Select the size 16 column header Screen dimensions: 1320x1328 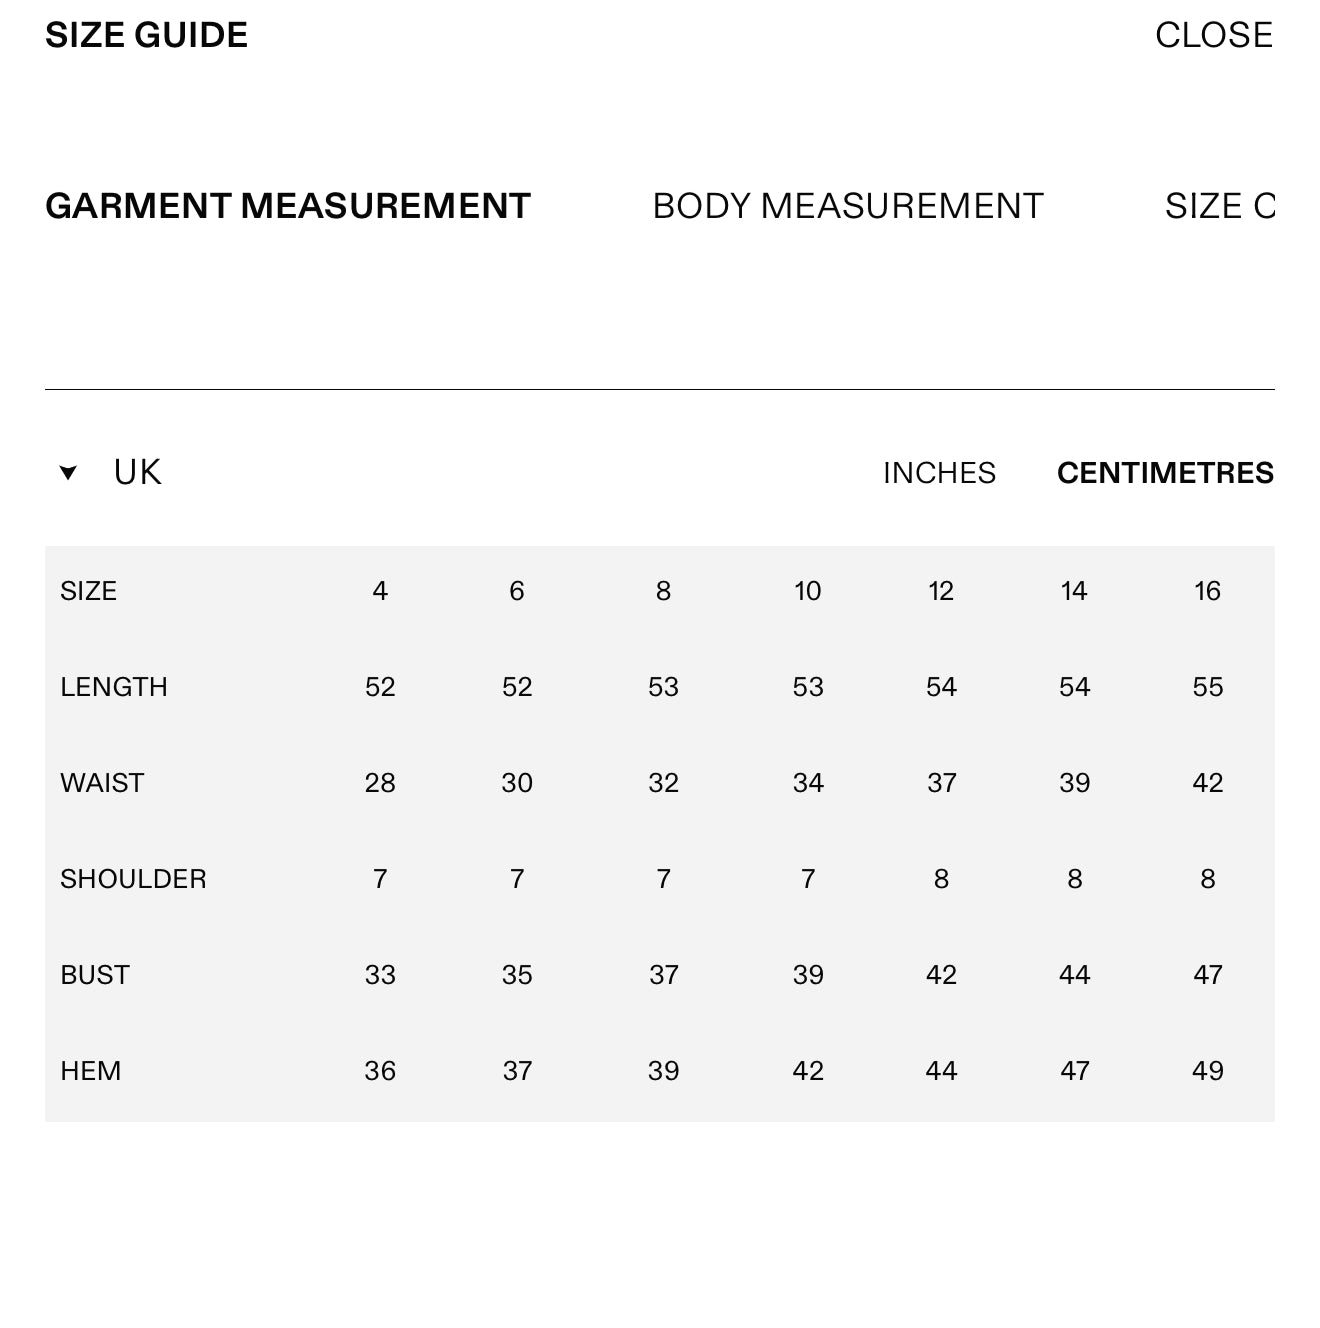(1207, 591)
